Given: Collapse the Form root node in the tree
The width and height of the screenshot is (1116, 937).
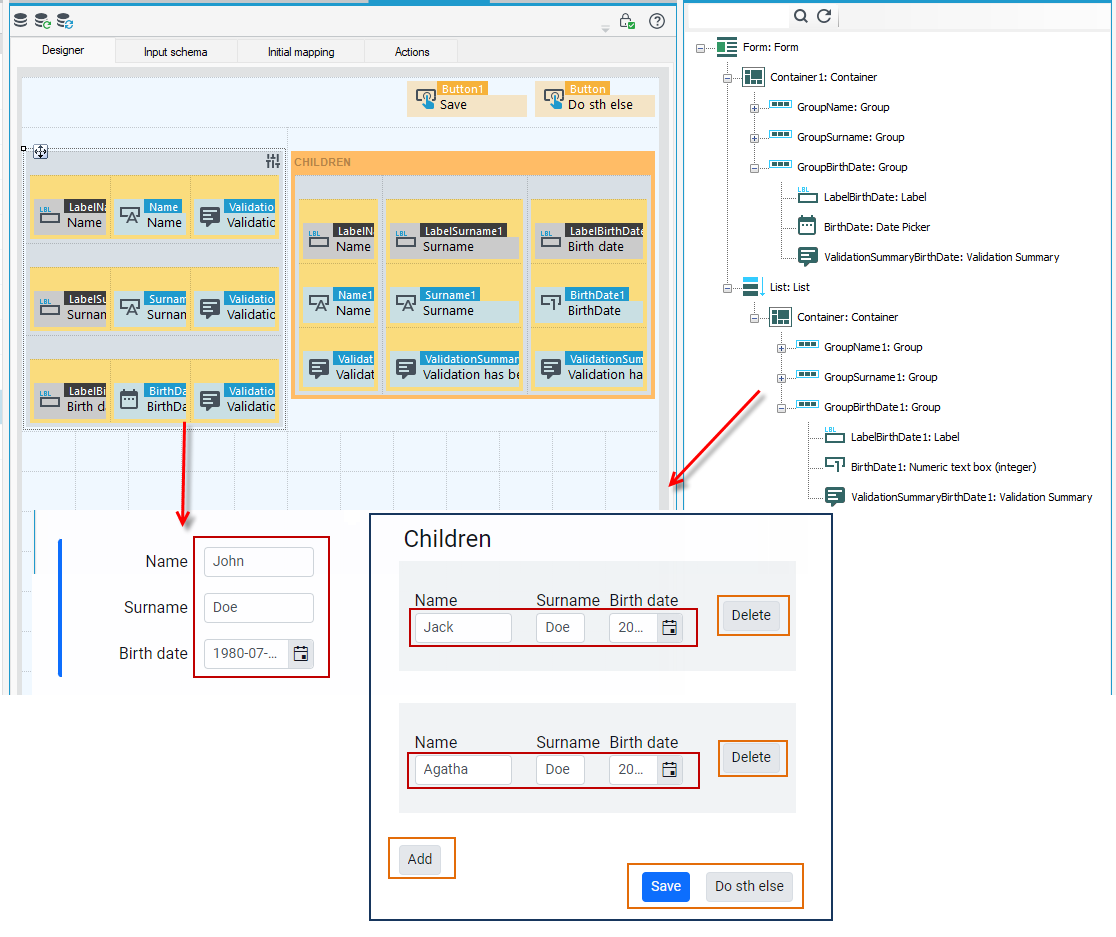Looking at the screenshot, I should [x=700, y=48].
